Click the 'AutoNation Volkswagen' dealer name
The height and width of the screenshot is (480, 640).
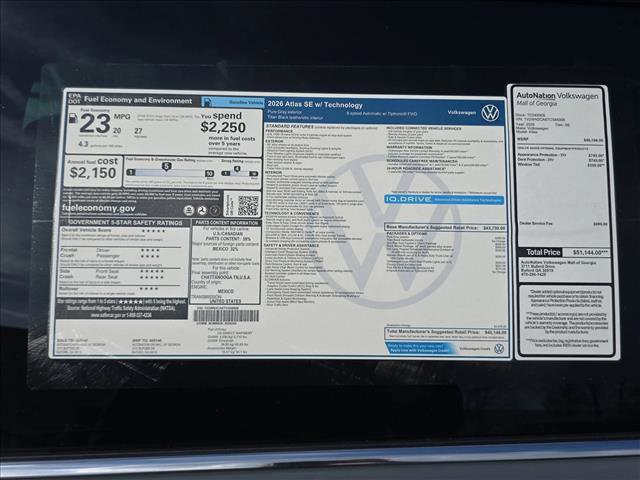(557, 96)
